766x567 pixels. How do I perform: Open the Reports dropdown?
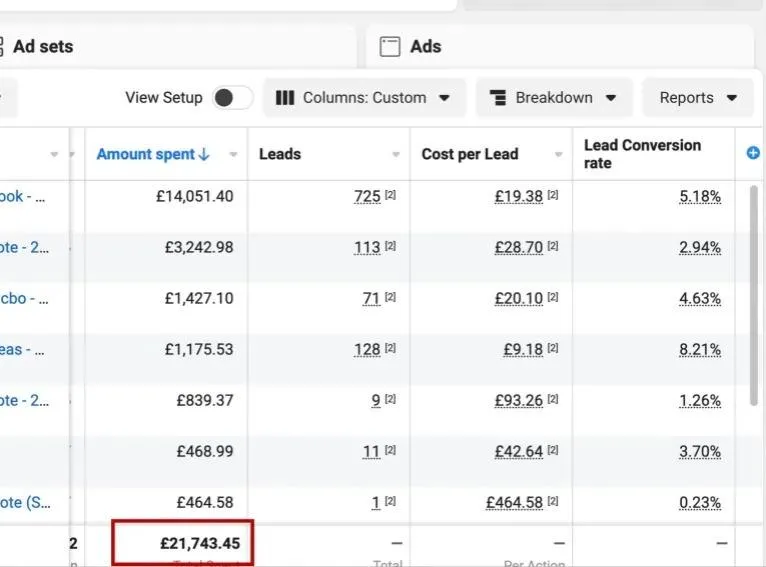click(x=698, y=98)
